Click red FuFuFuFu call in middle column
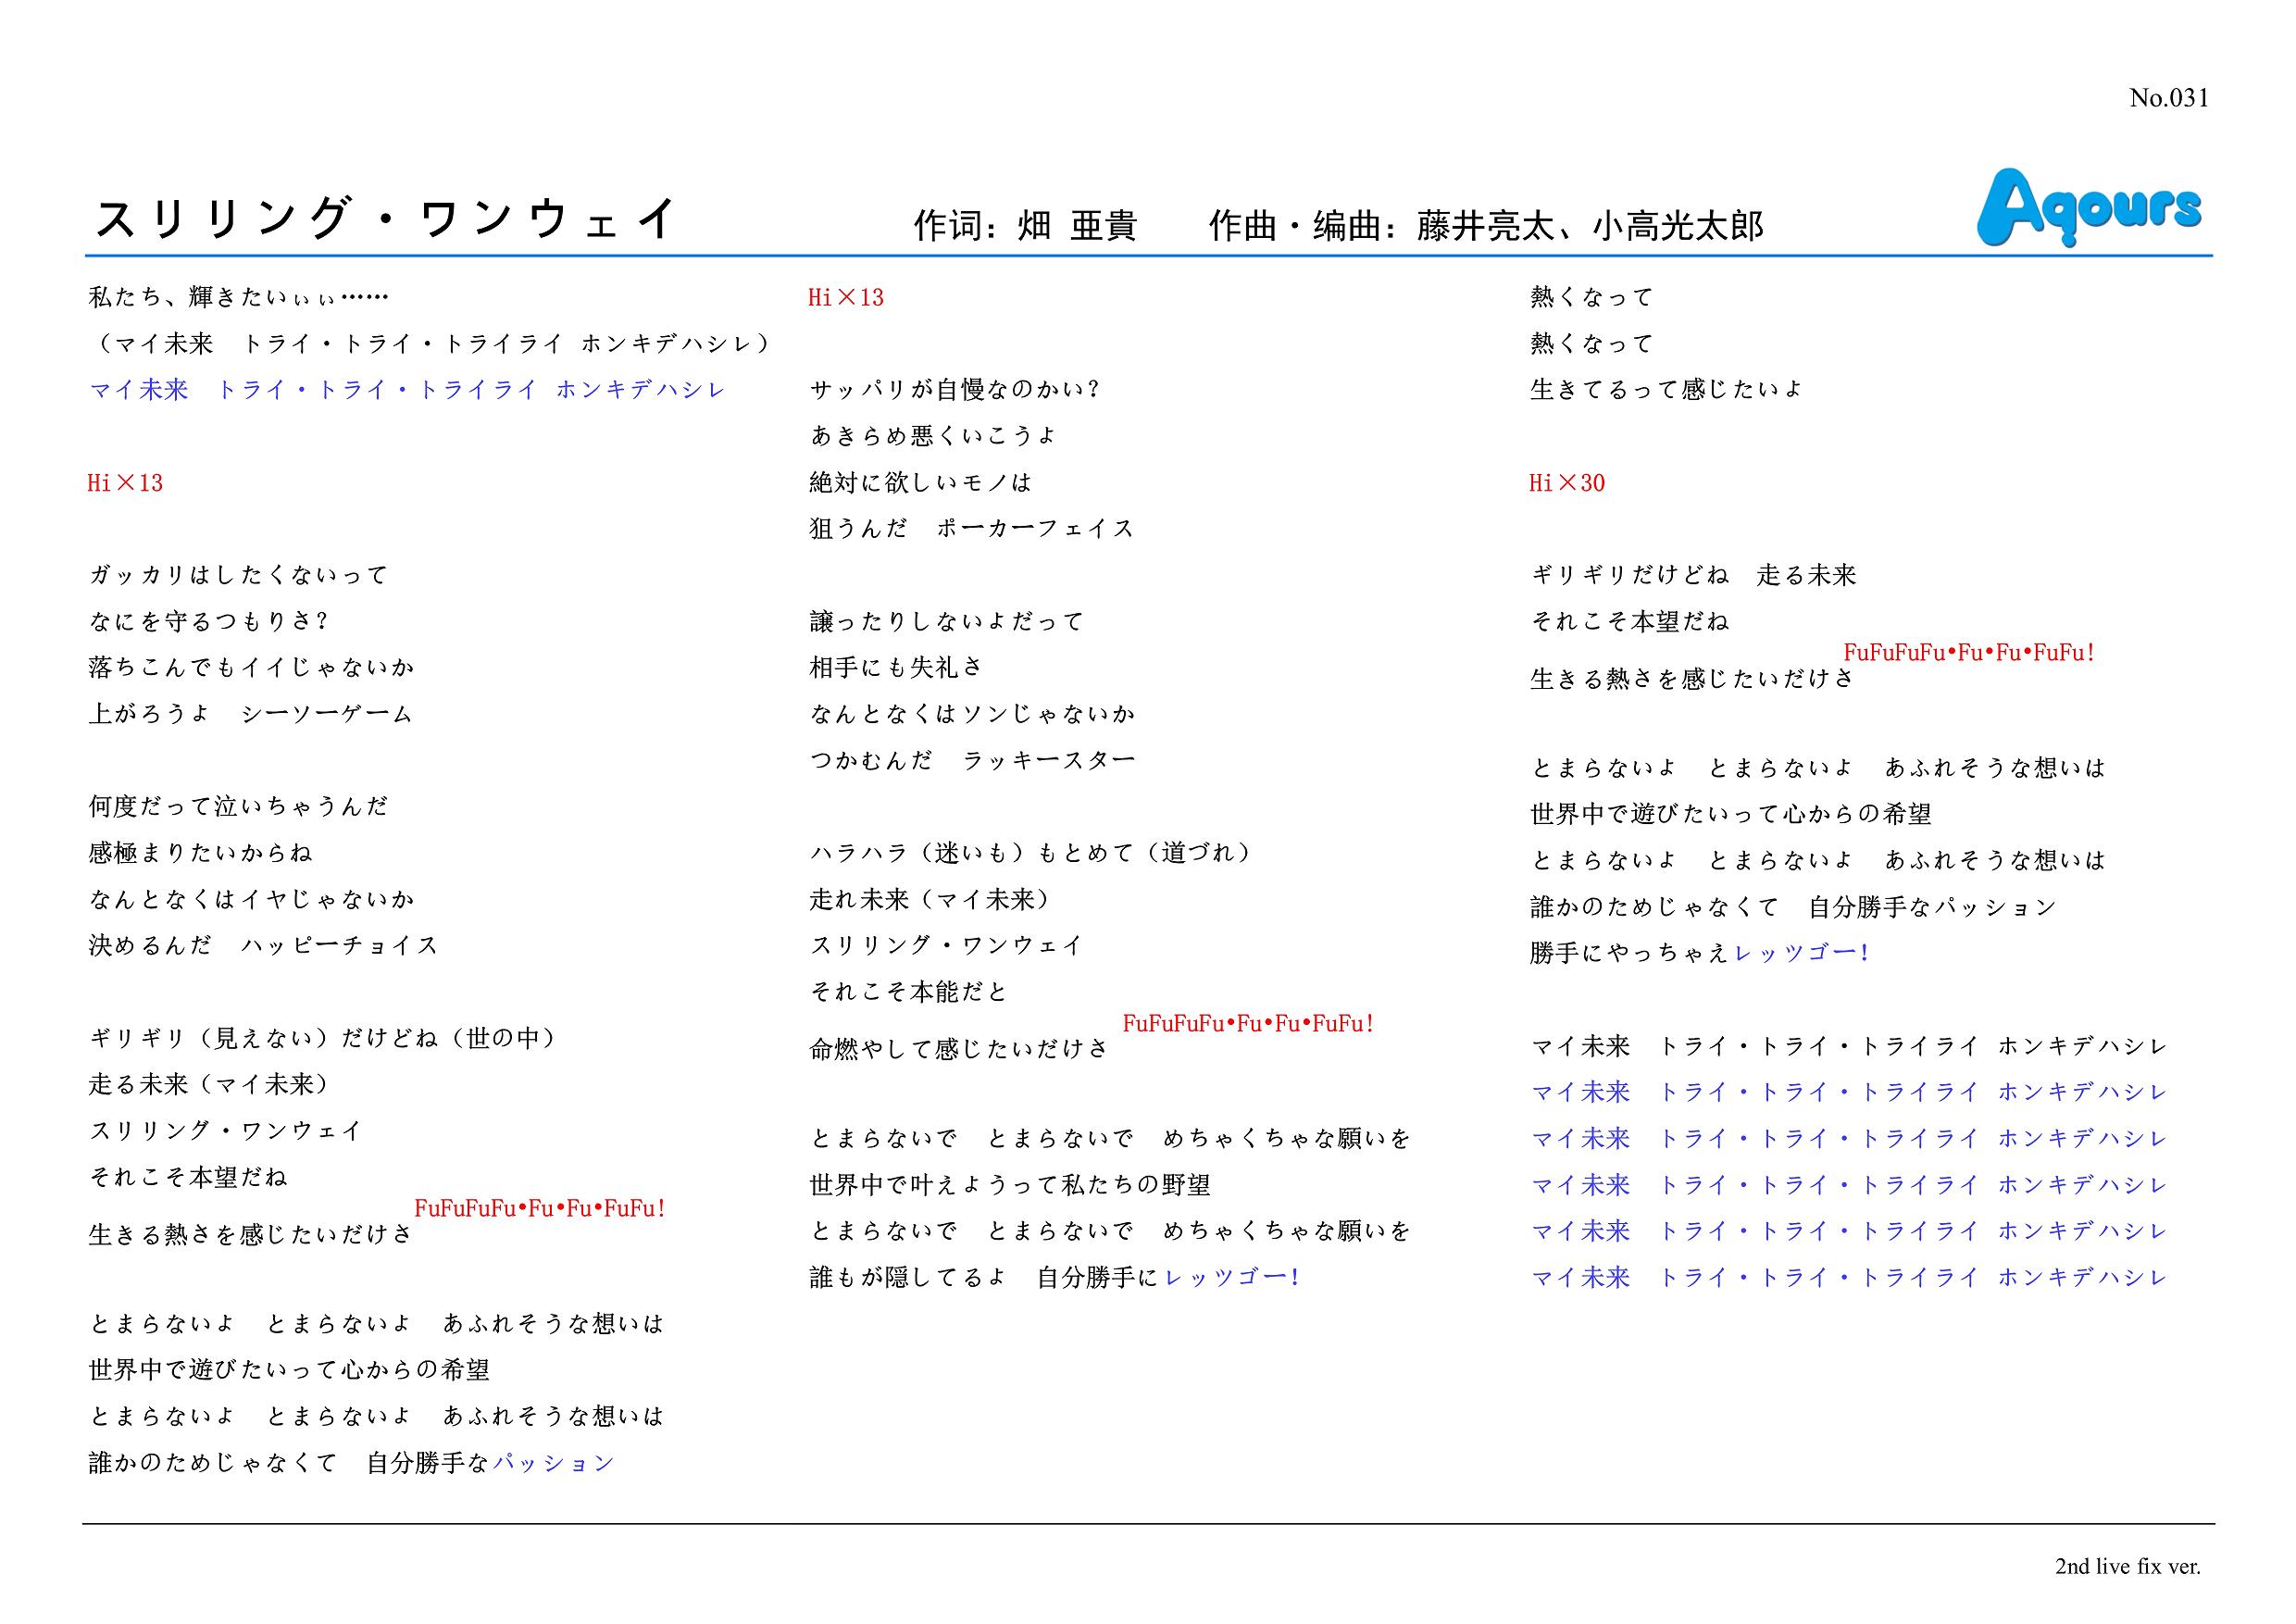Screen dimensions: 2296x1624 1248,1023
